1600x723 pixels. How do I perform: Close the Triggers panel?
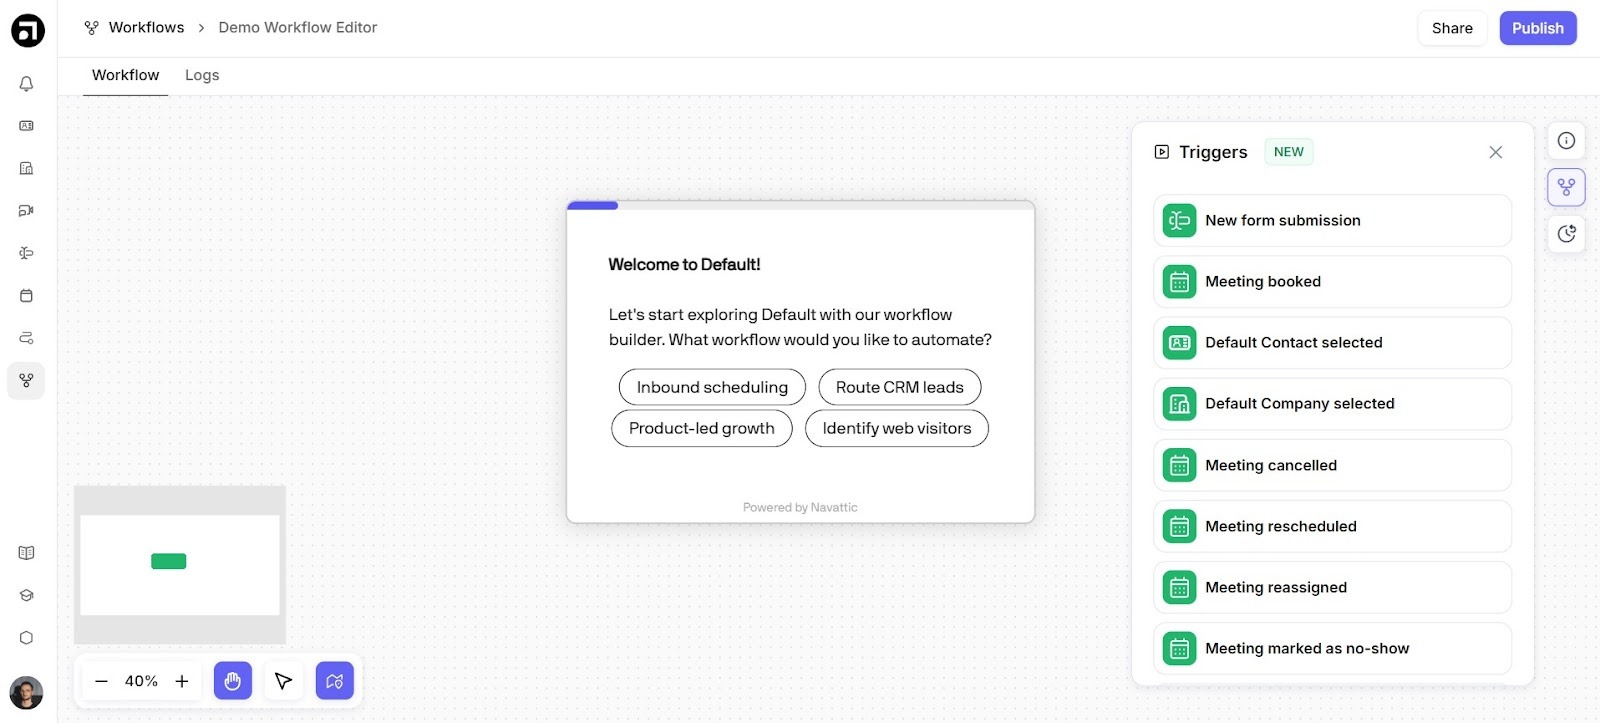tap(1495, 152)
